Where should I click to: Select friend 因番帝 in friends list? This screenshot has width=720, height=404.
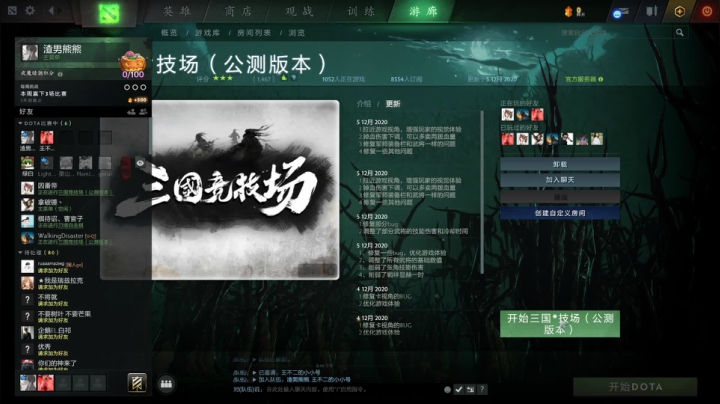coord(67,188)
